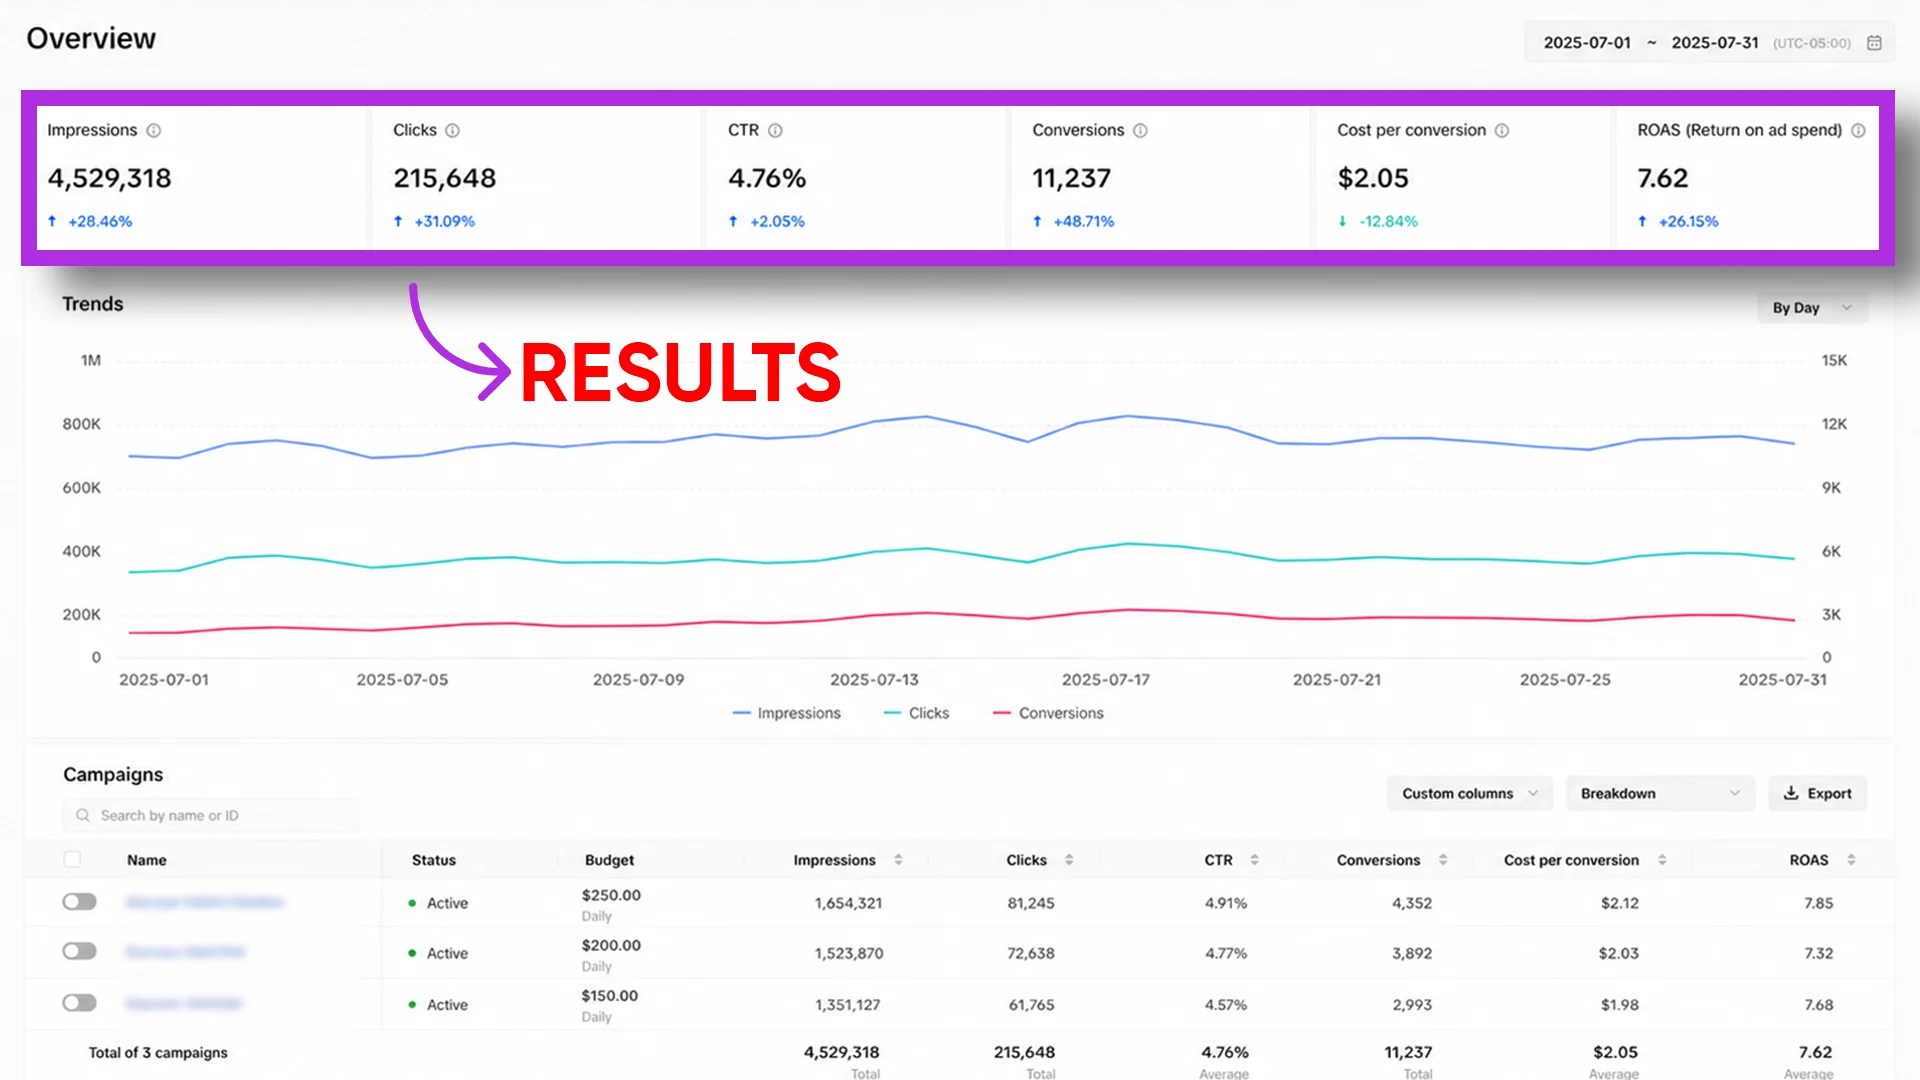Toggle the $250.00 budget campaign switch
1920x1080 pixels.
coord(80,902)
